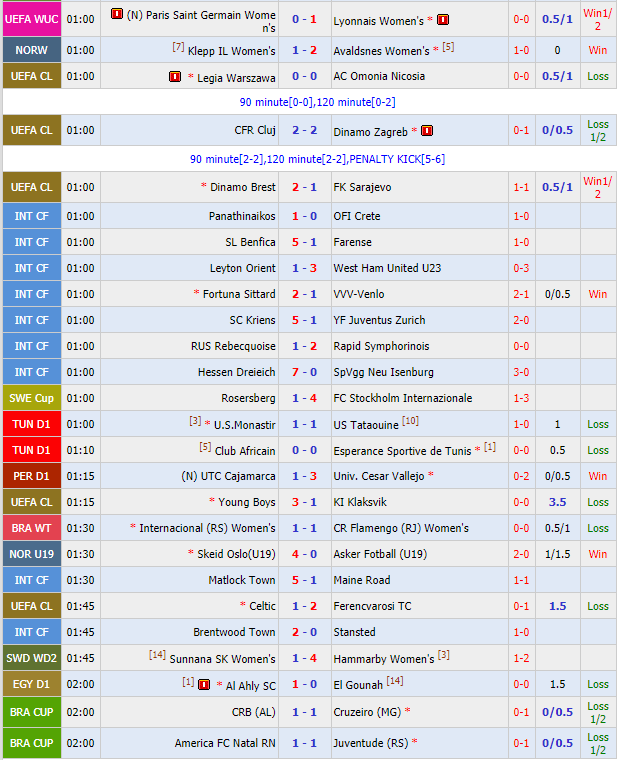The height and width of the screenshot is (760, 617).
Task: Click the PER D1 league badge
Action: 31,476
